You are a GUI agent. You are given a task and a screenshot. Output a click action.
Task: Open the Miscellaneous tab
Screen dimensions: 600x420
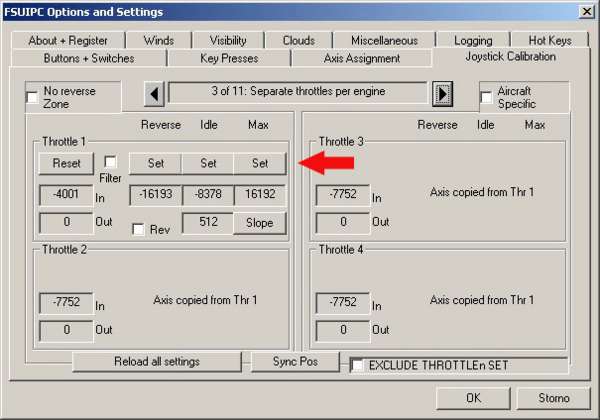[x=384, y=41]
